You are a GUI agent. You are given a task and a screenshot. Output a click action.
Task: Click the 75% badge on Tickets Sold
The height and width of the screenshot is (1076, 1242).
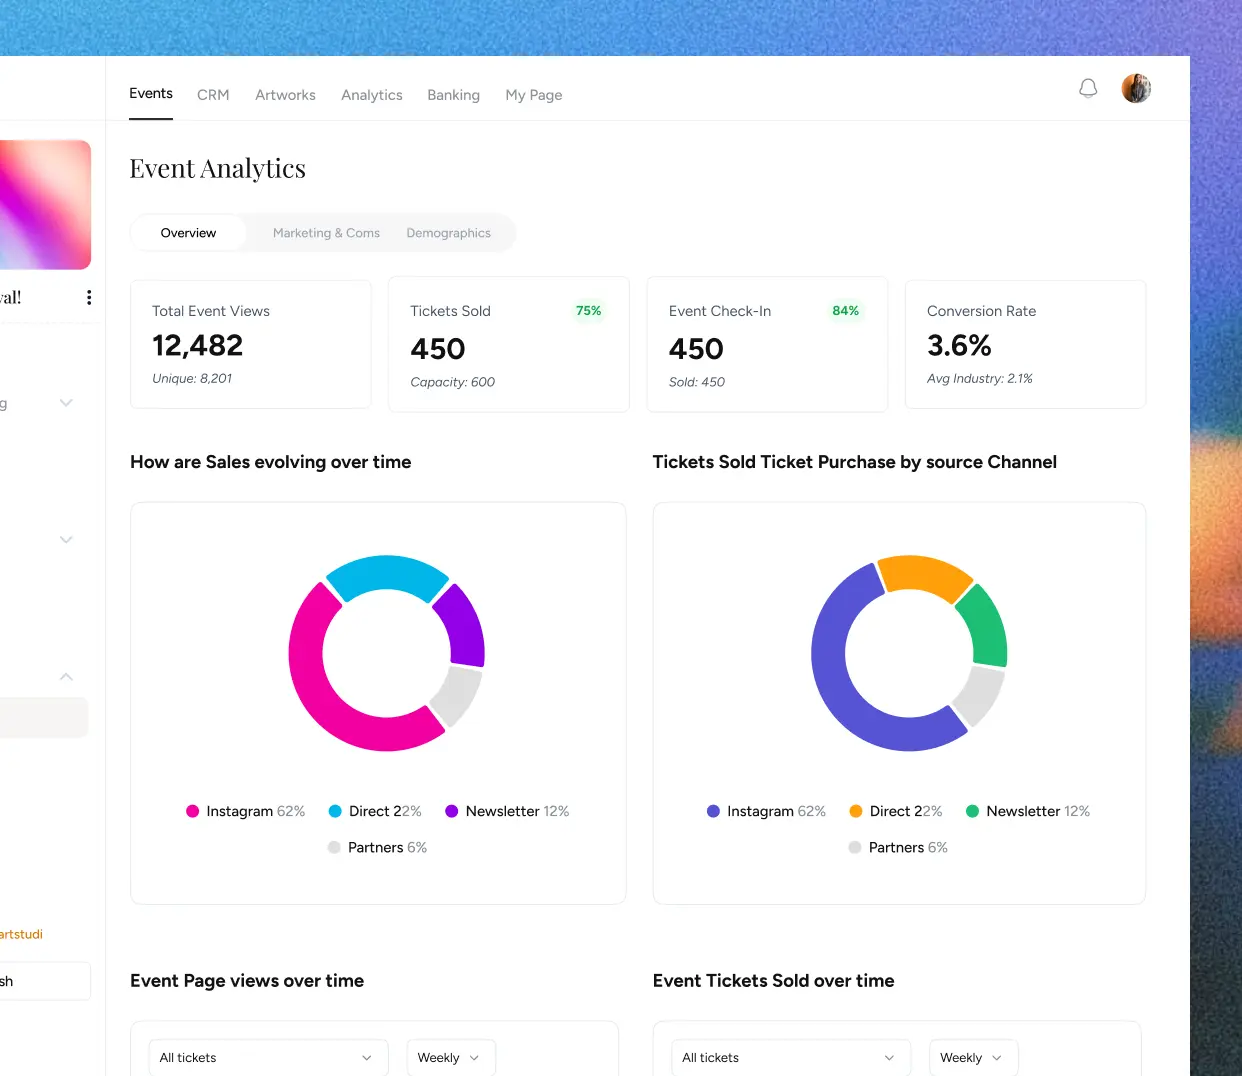click(x=588, y=311)
